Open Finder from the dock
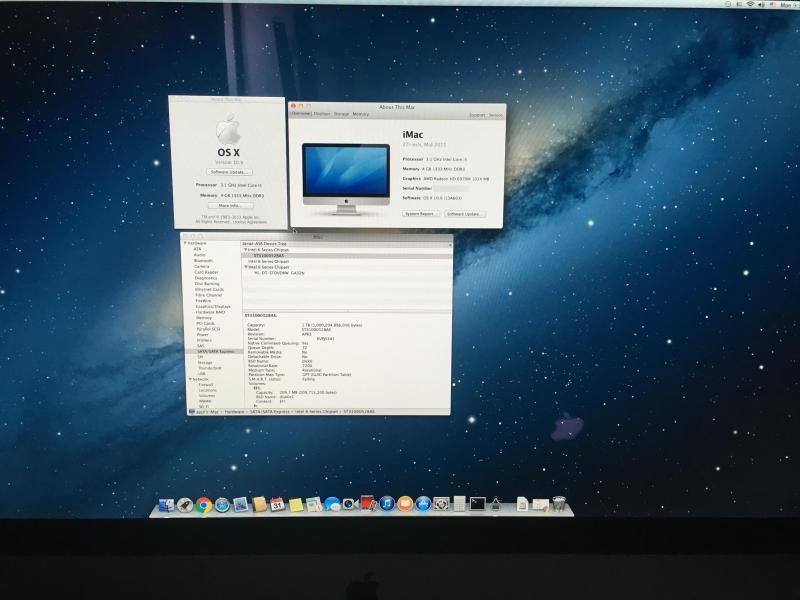The width and height of the screenshot is (800, 600). (x=167, y=505)
